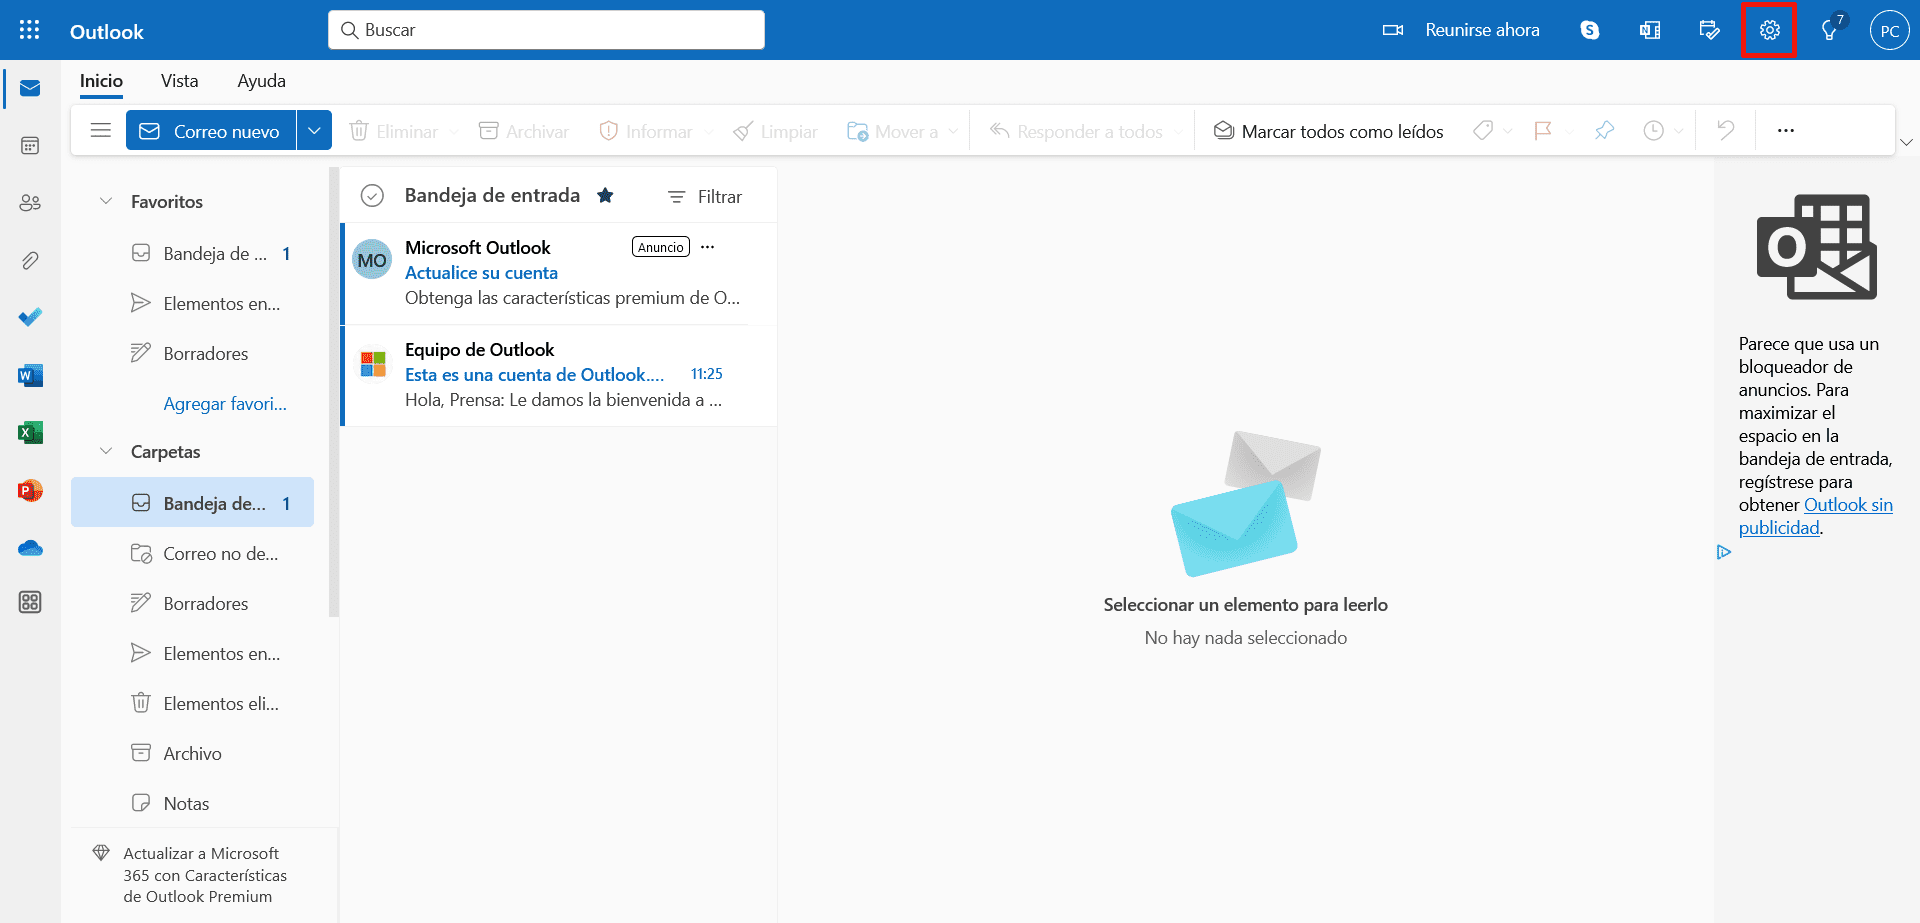1920x923 pixels.
Task: Open the To Do checkmark icon
Action: pos(30,318)
